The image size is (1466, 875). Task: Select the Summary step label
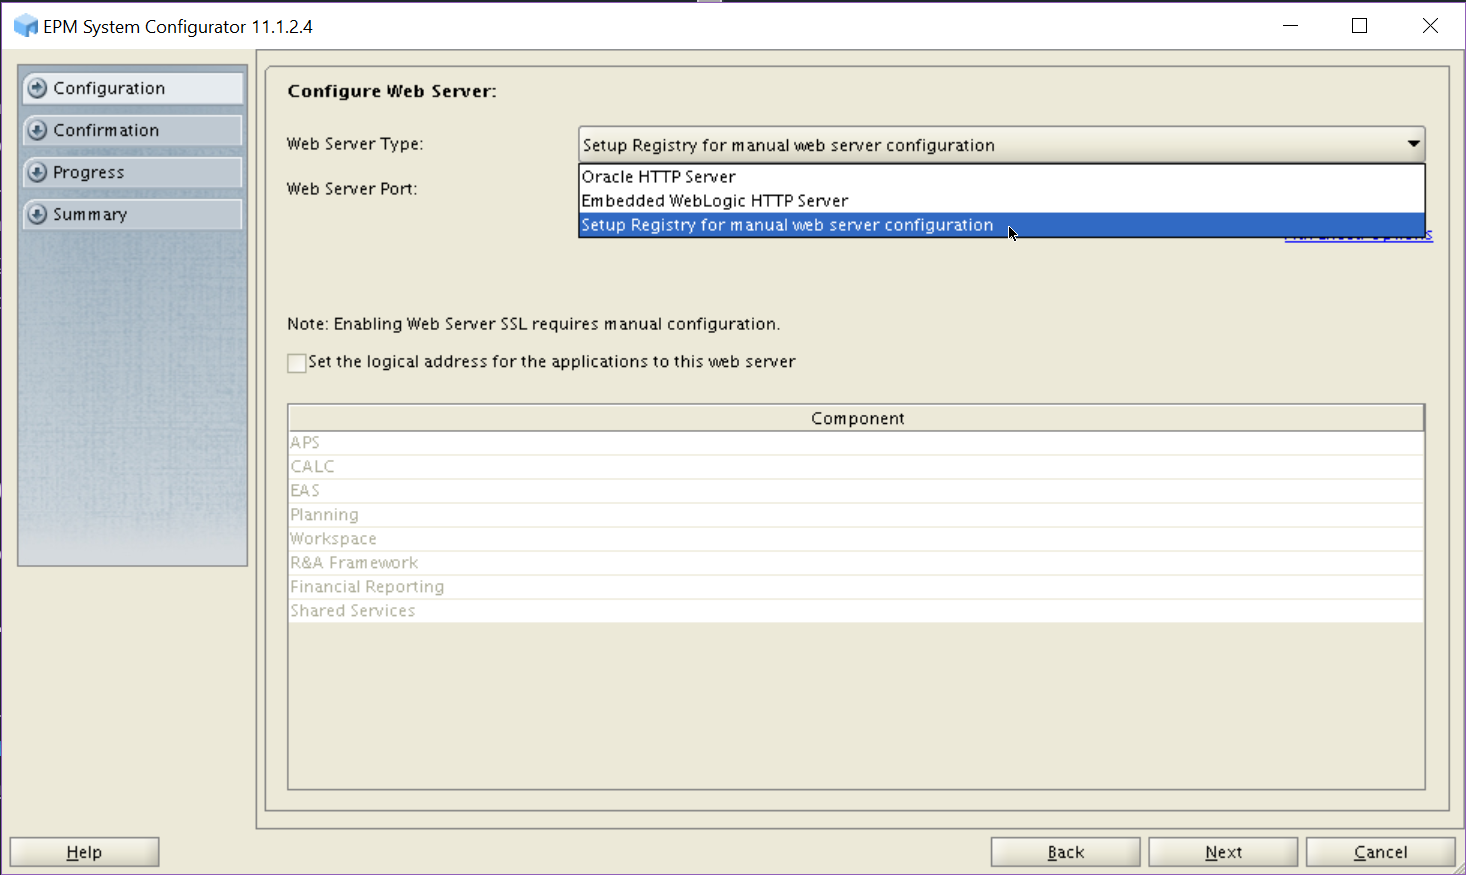[90, 214]
